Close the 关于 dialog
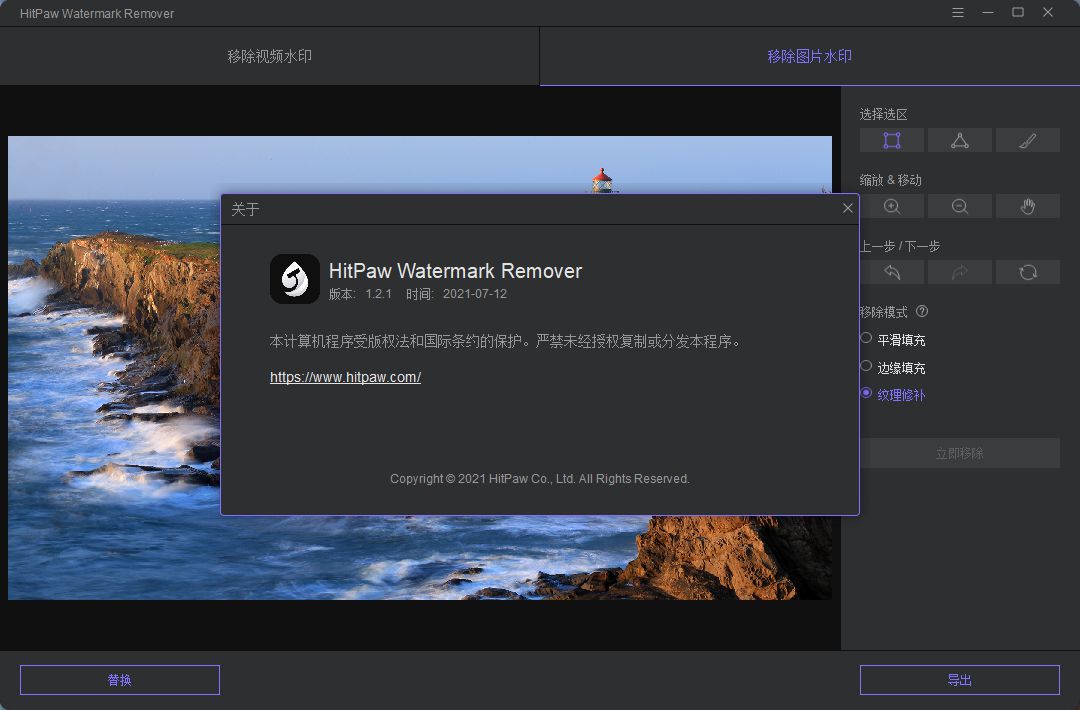The image size is (1080, 710). [847, 208]
